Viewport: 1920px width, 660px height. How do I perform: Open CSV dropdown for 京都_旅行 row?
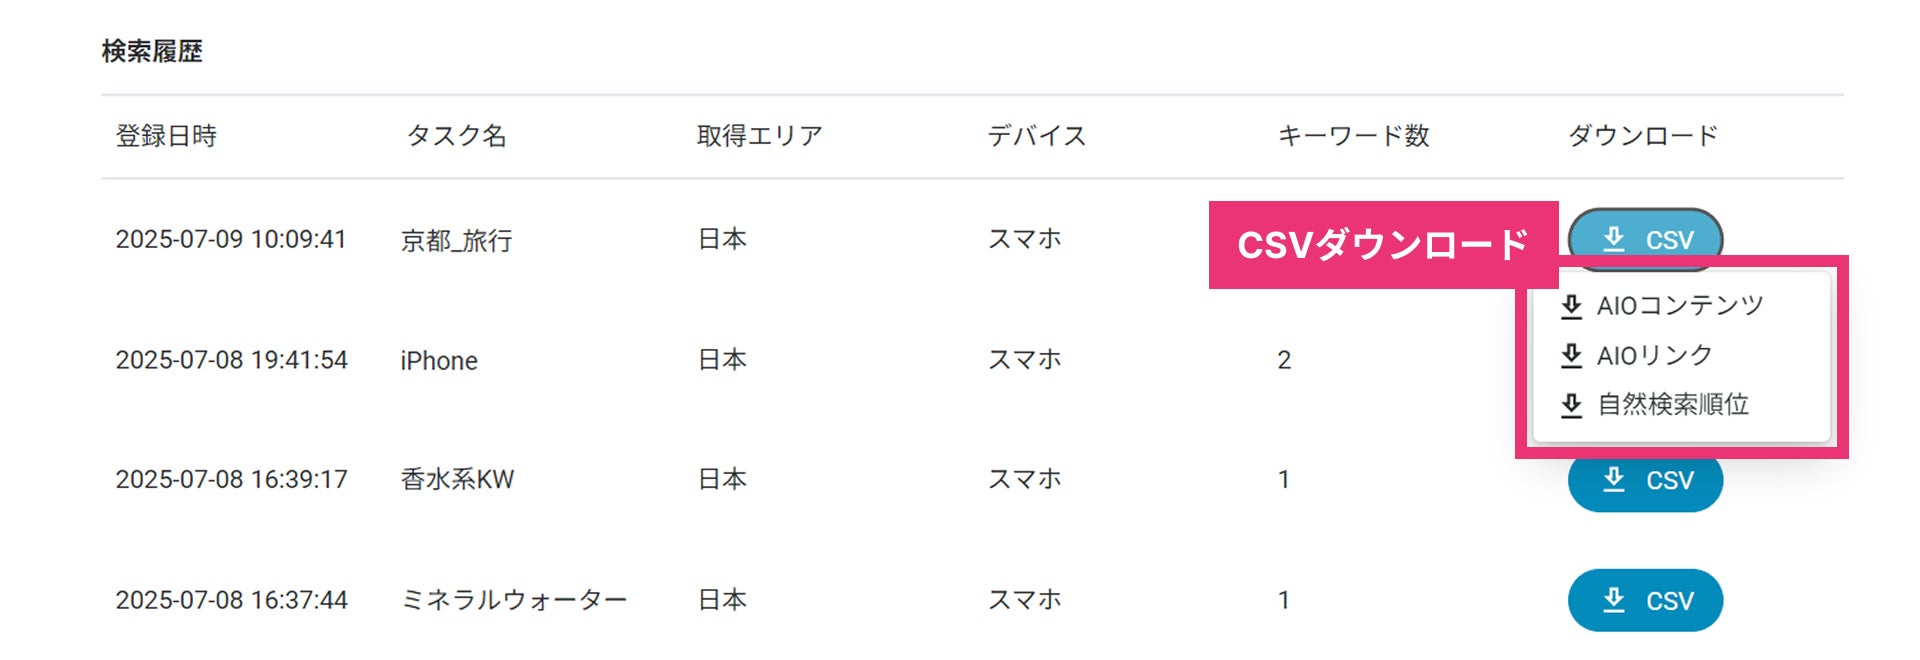(x=1645, y=239)
